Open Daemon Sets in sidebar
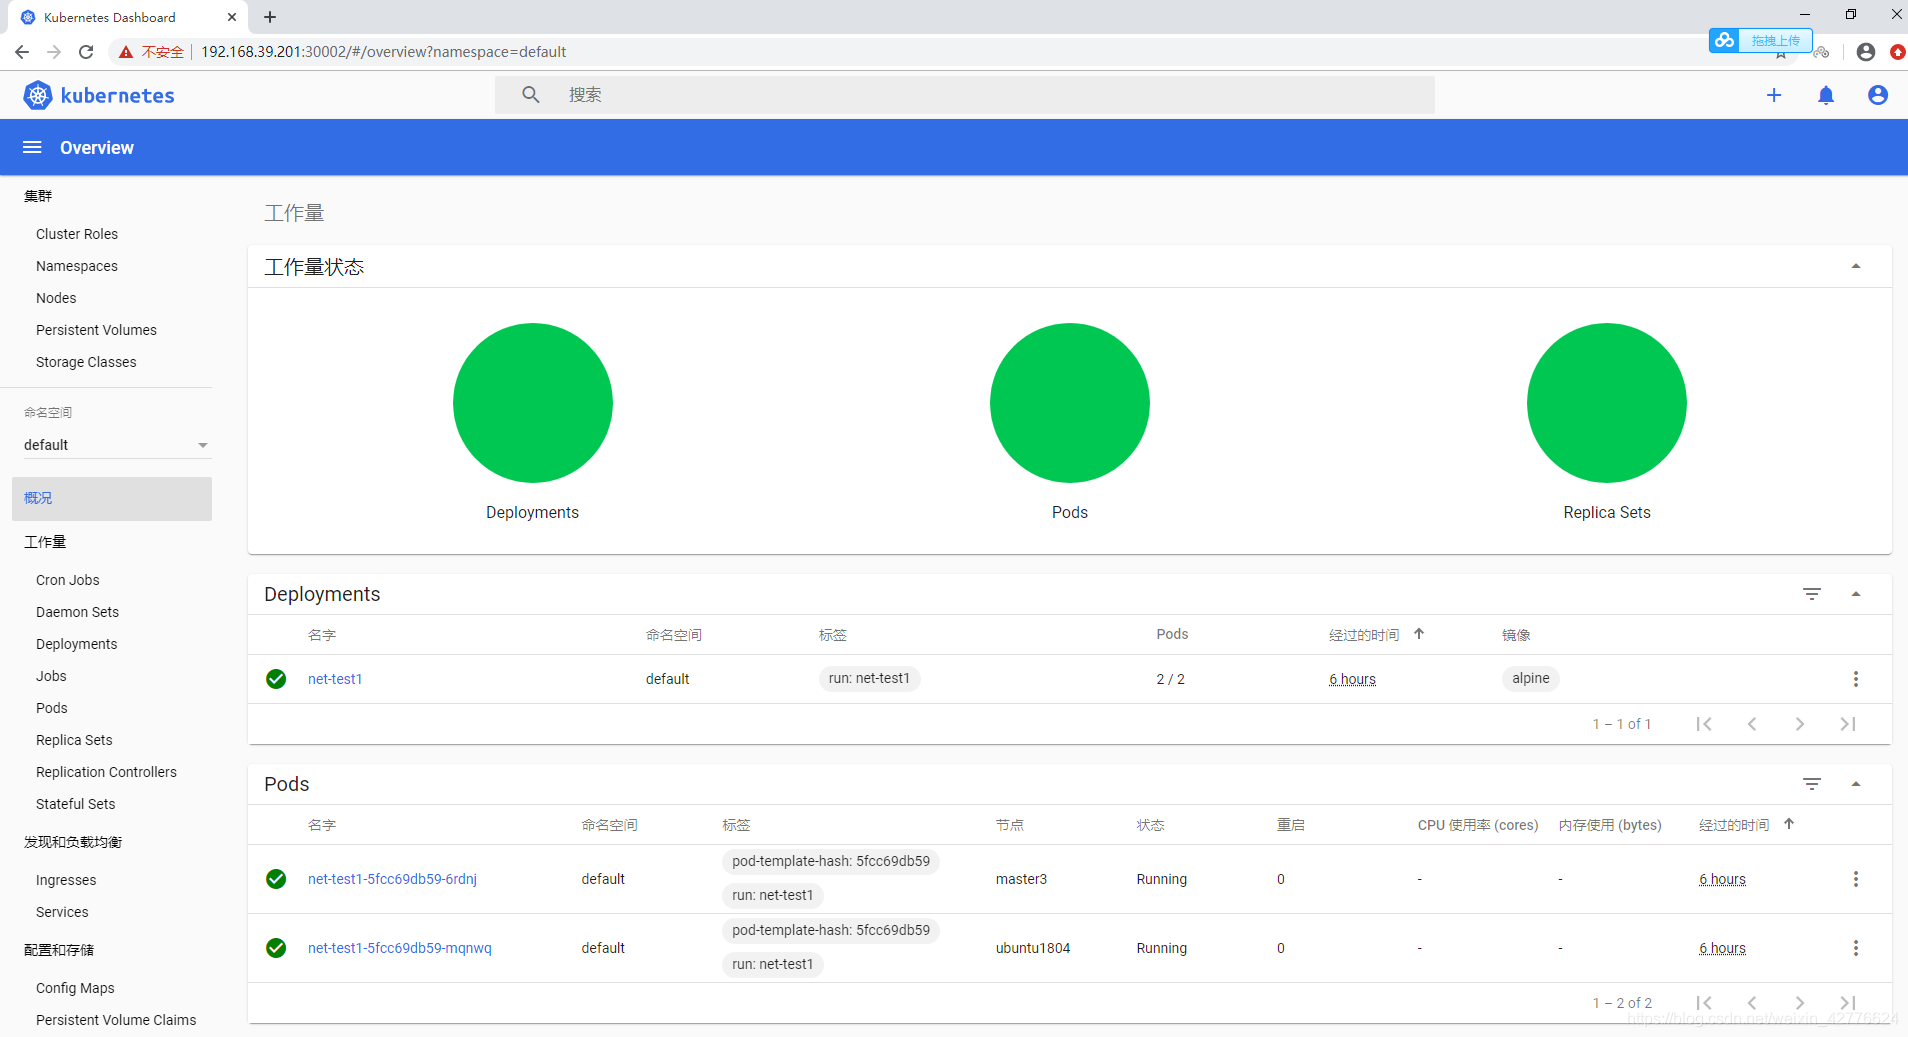 (x=77, y=612)
